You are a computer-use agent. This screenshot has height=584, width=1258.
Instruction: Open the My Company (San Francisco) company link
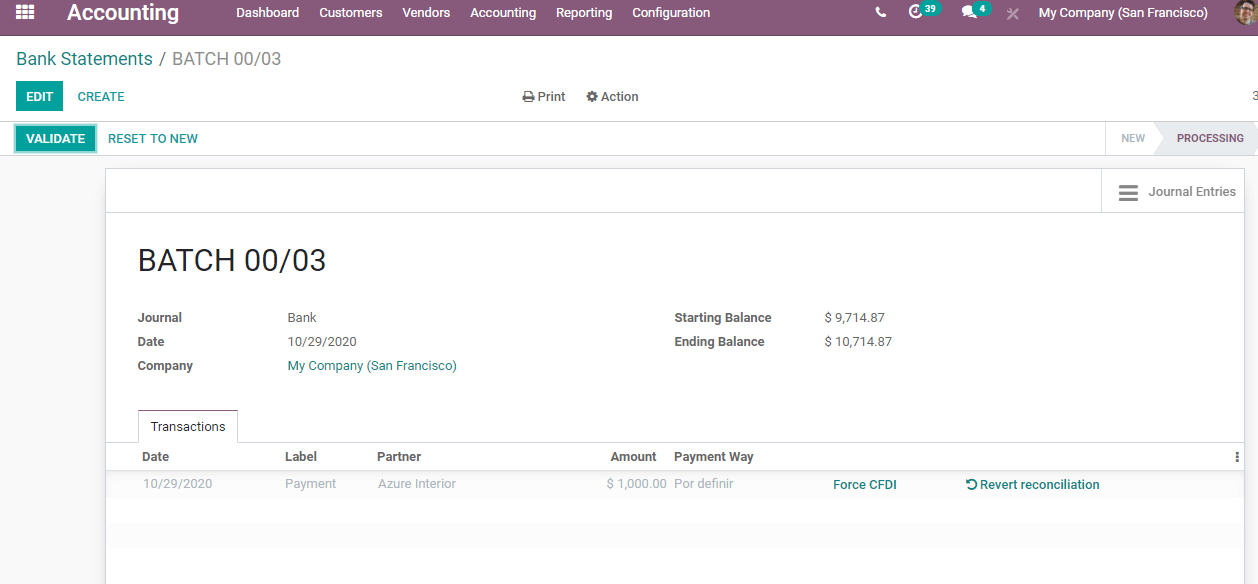372,366
